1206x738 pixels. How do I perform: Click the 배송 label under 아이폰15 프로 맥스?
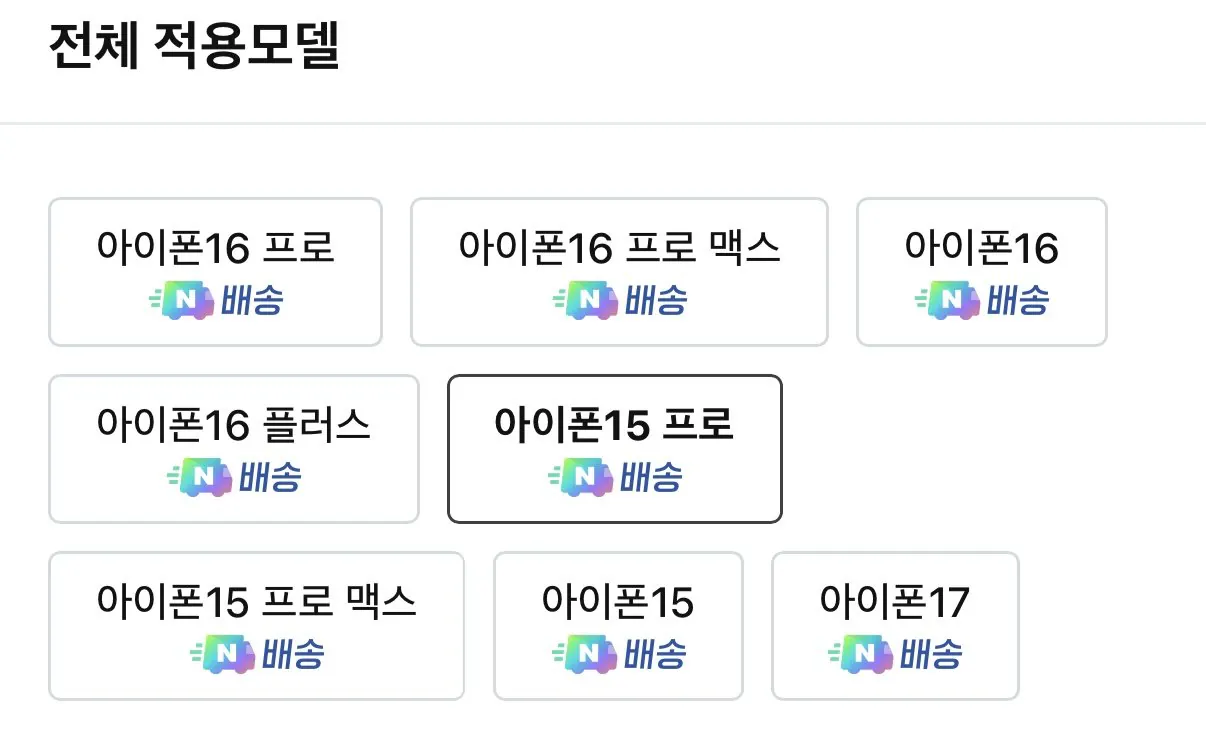(x=293, y=656)
